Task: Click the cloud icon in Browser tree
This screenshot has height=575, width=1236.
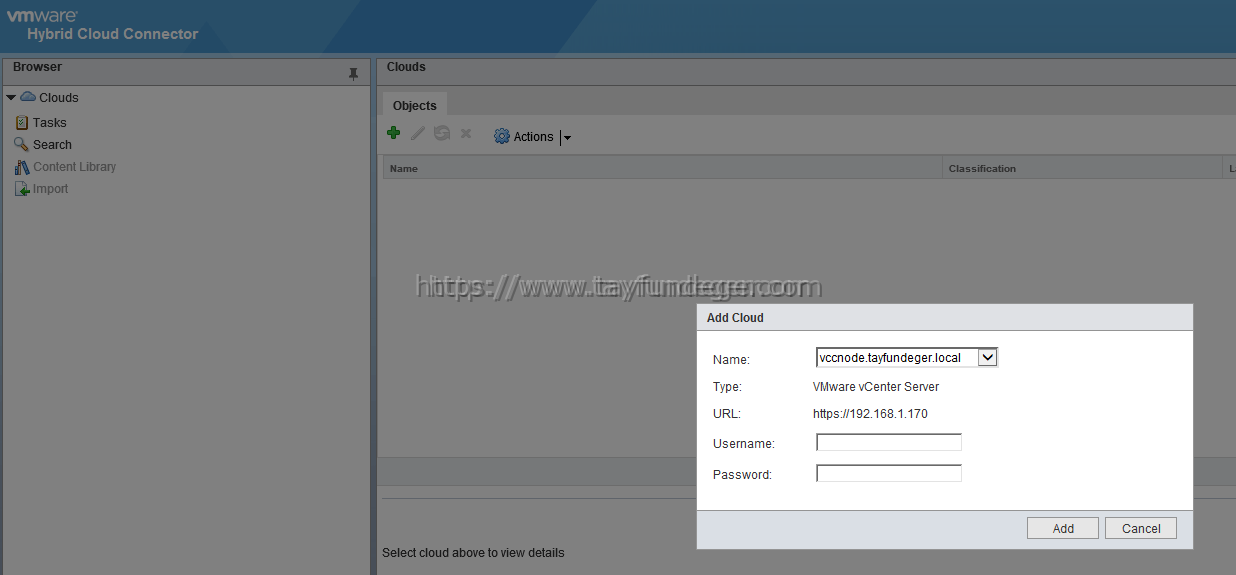Action: (x=28, y=97)
